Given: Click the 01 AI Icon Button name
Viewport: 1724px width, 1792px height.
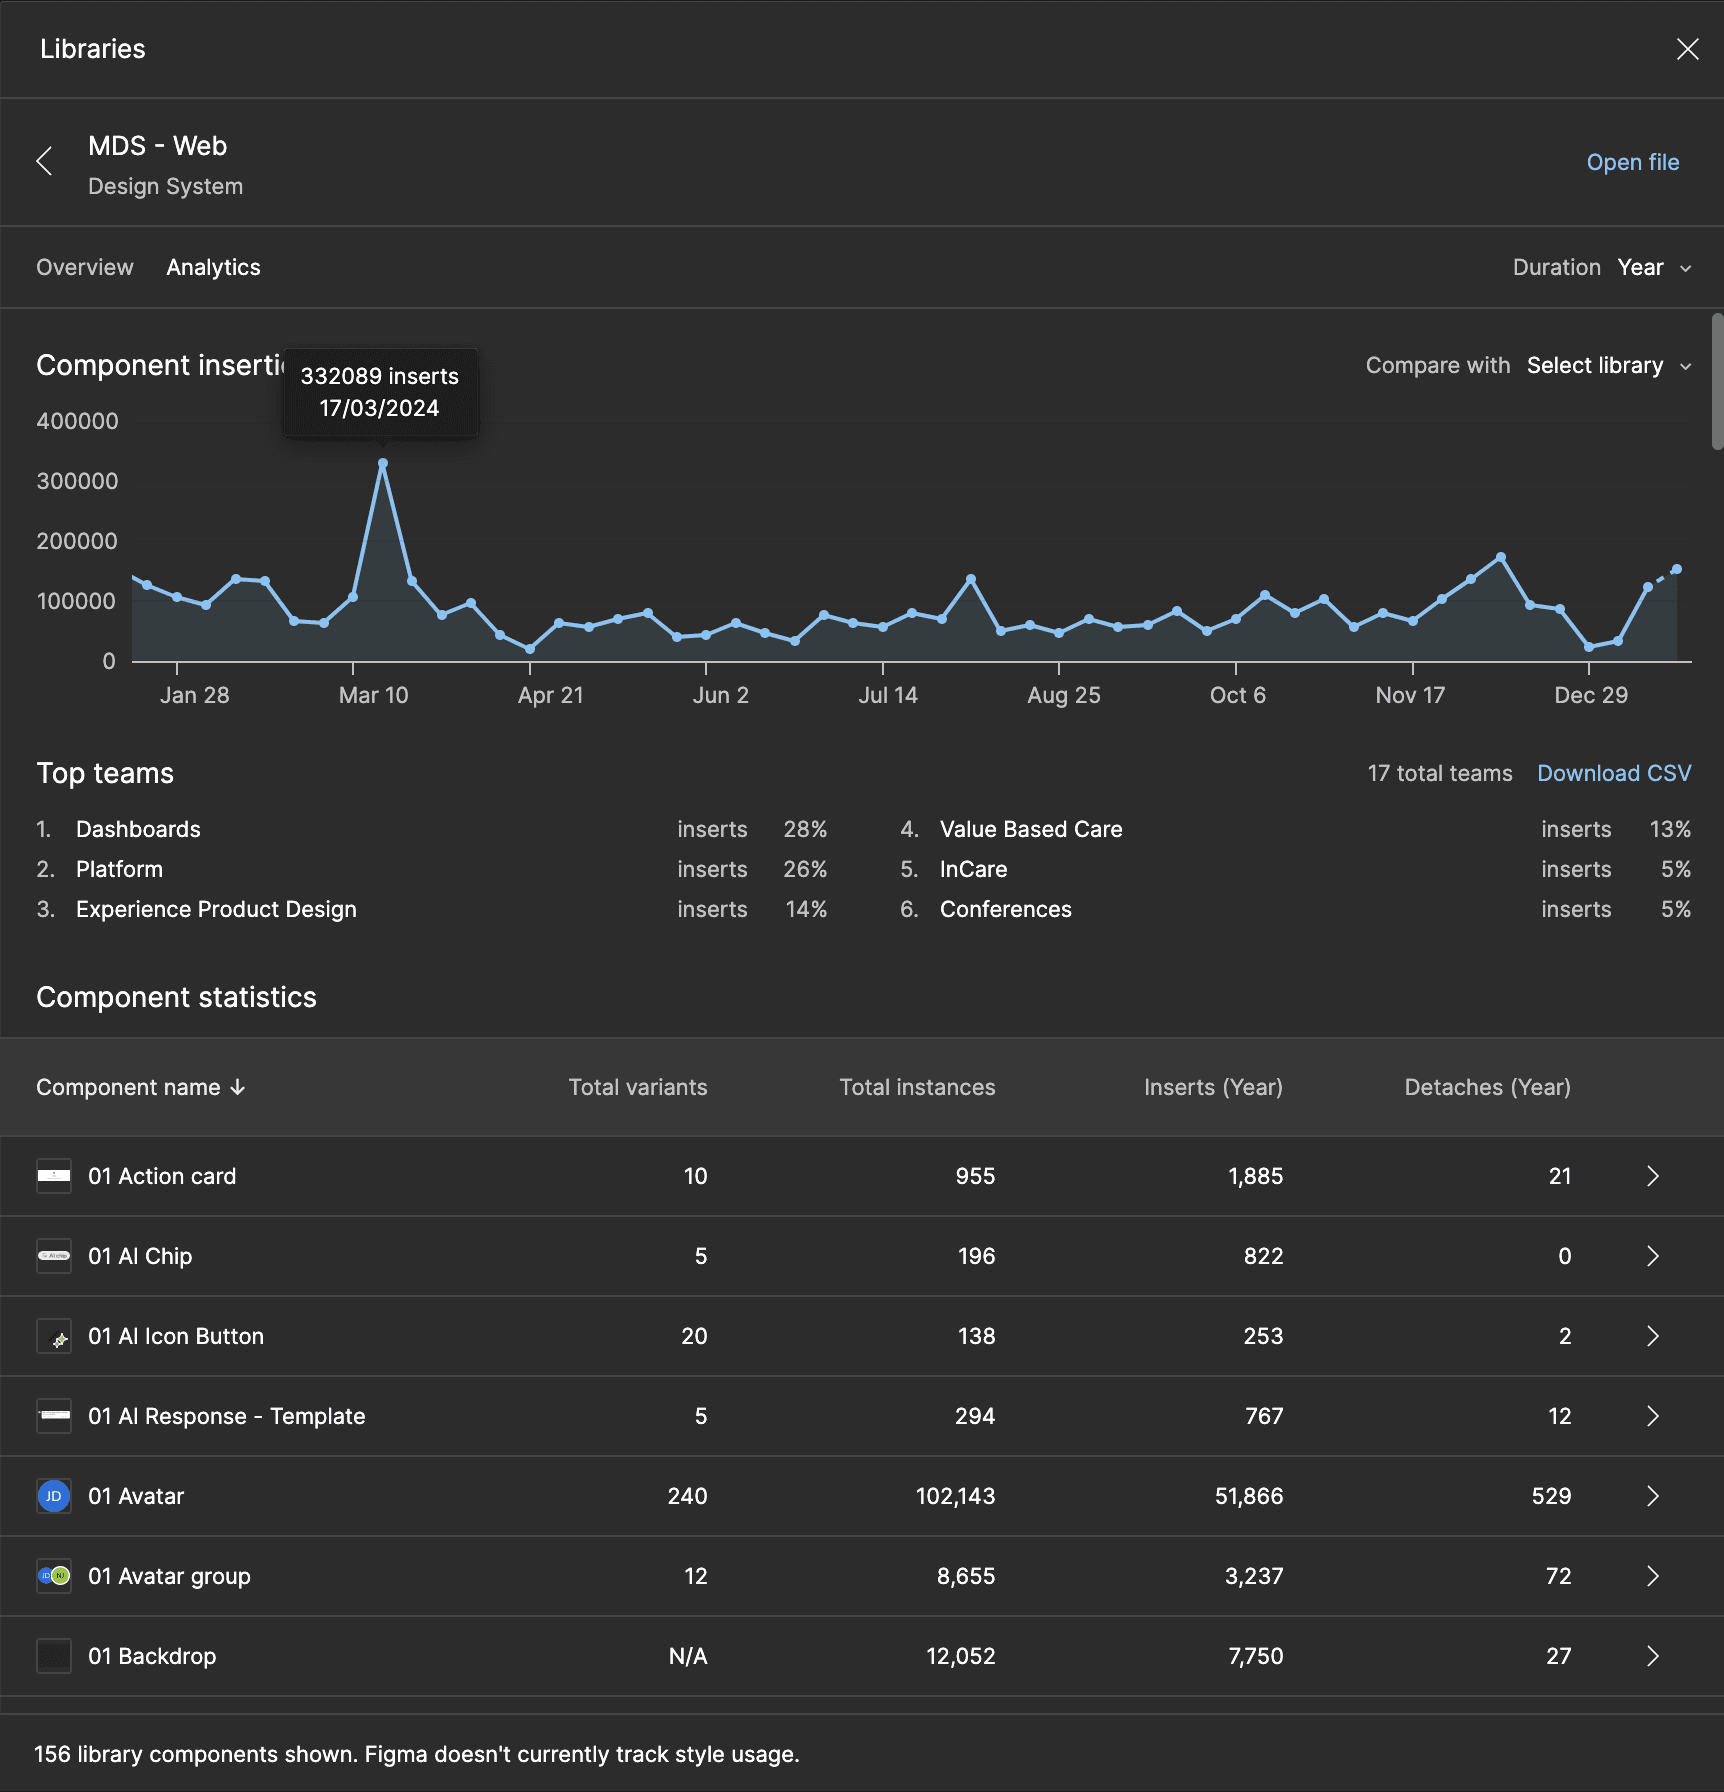Looking at the screenshot, I should click(x=176, y=1336).
